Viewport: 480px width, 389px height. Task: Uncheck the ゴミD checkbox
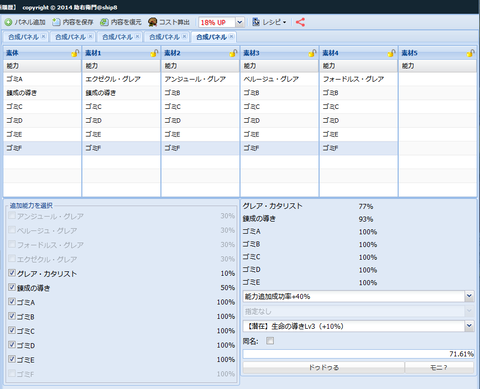tap(12, 345)
